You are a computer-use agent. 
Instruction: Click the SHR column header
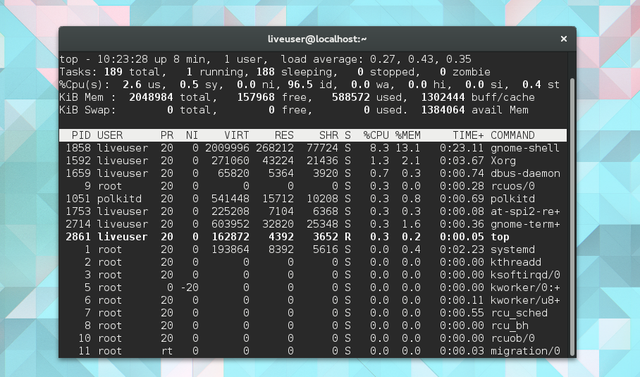pyautogui.click(x=329, y=135)
